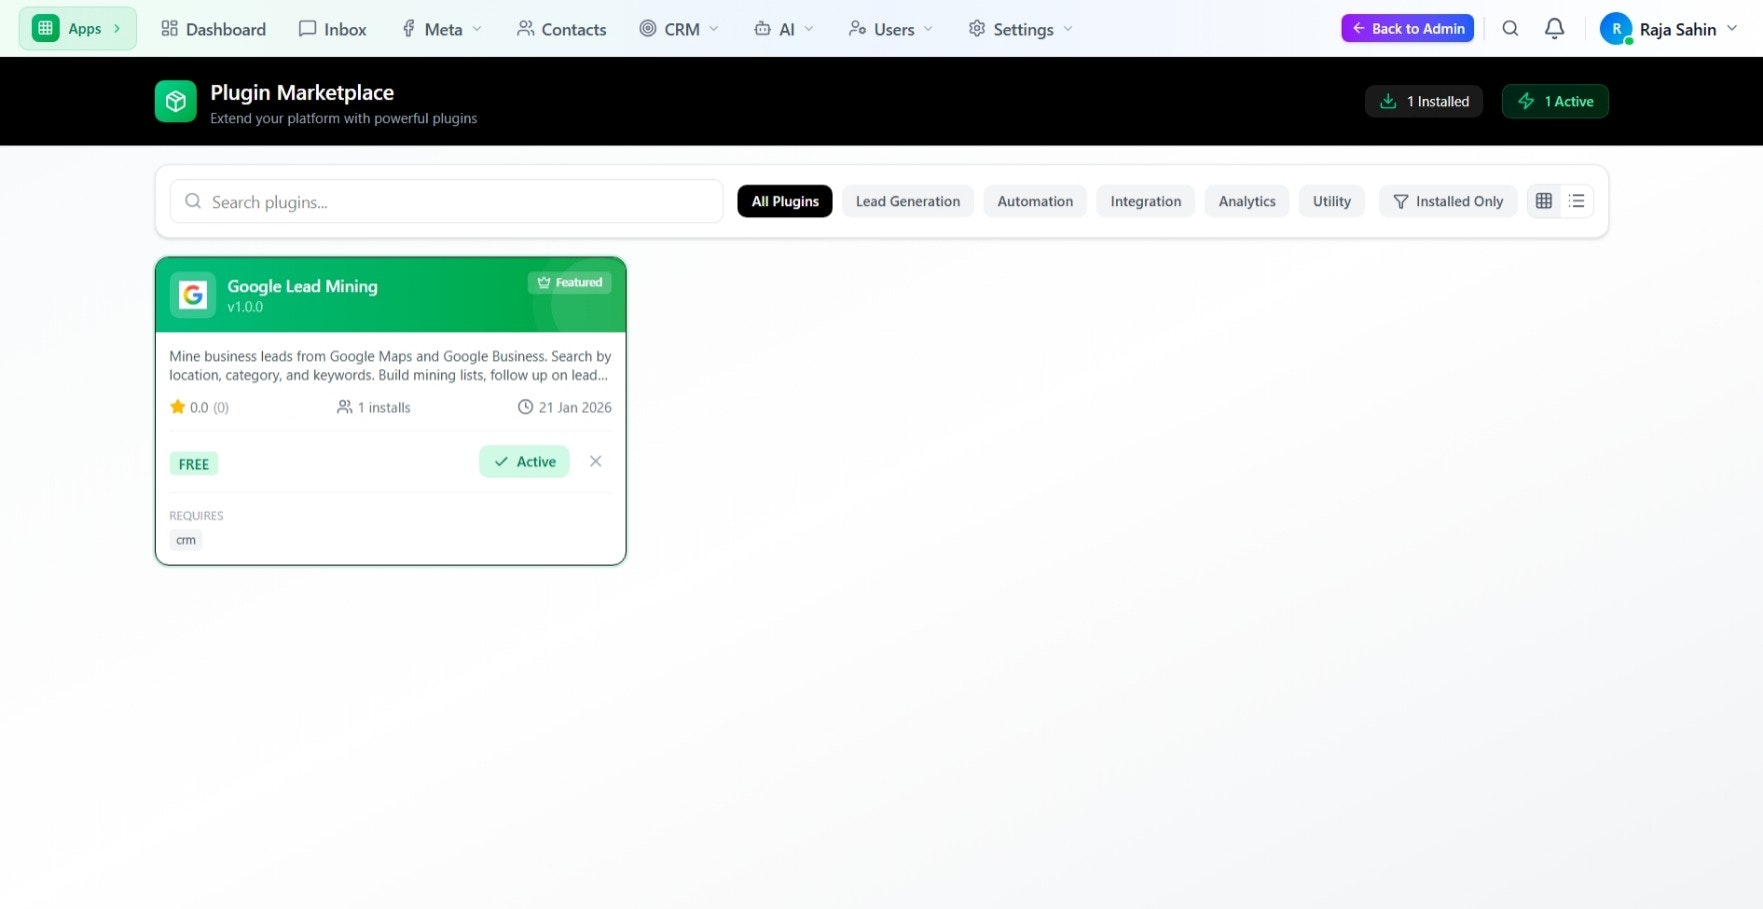
Task: Open the Inbox page
Action: (333, 29)
